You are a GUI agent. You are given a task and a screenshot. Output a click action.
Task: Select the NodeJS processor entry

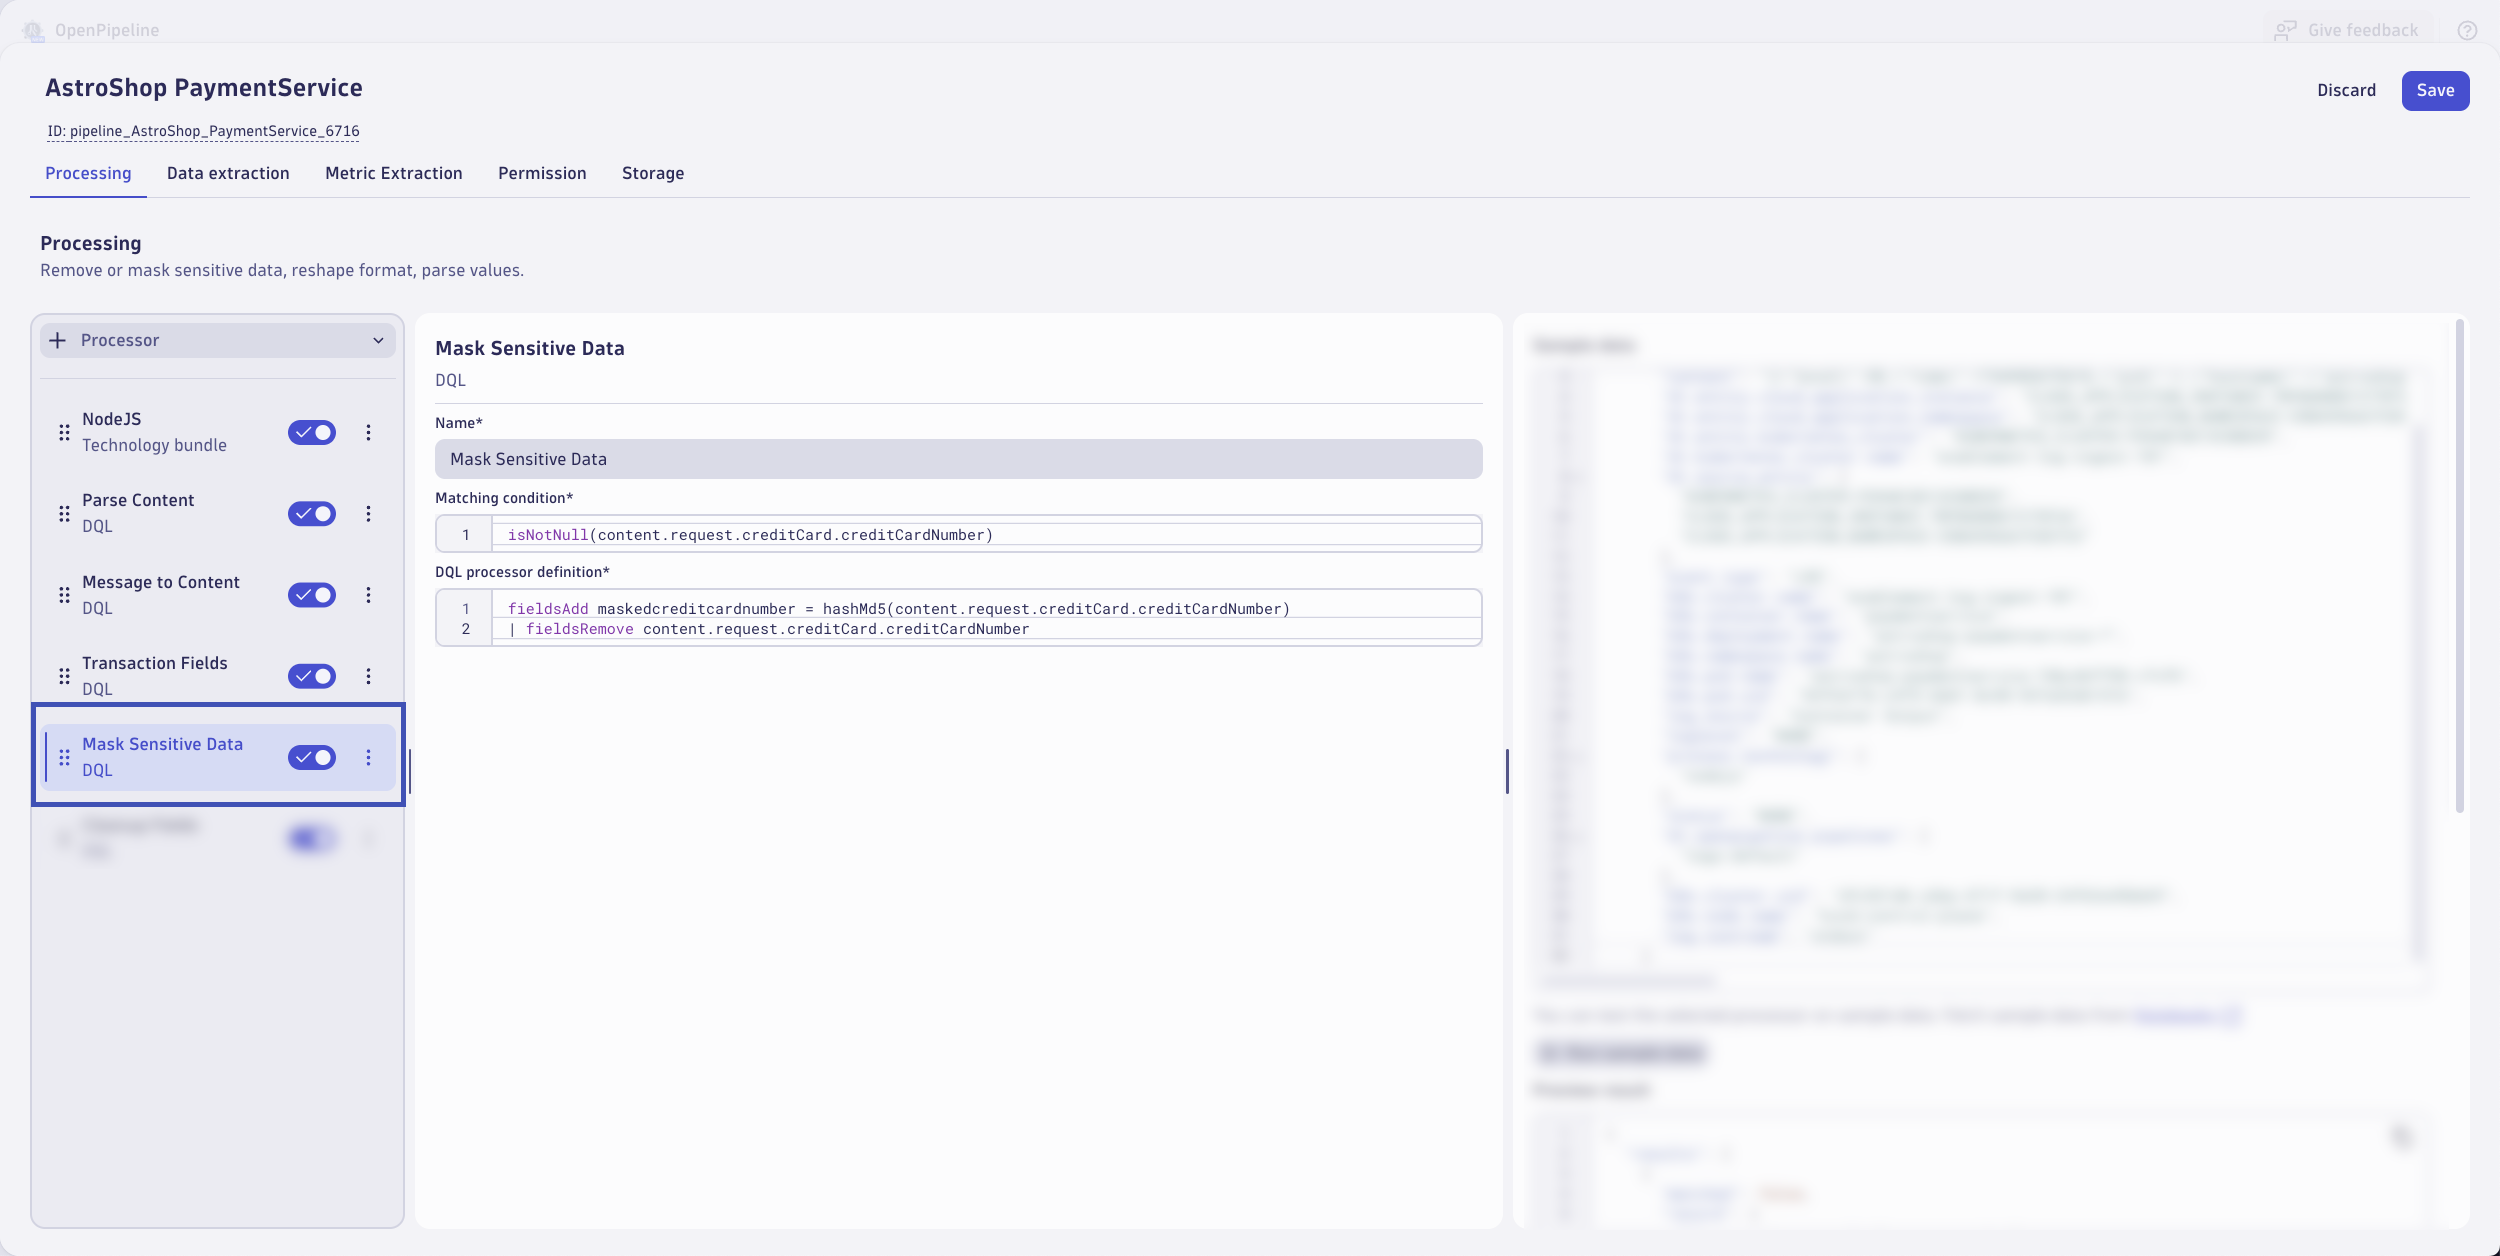217,432
